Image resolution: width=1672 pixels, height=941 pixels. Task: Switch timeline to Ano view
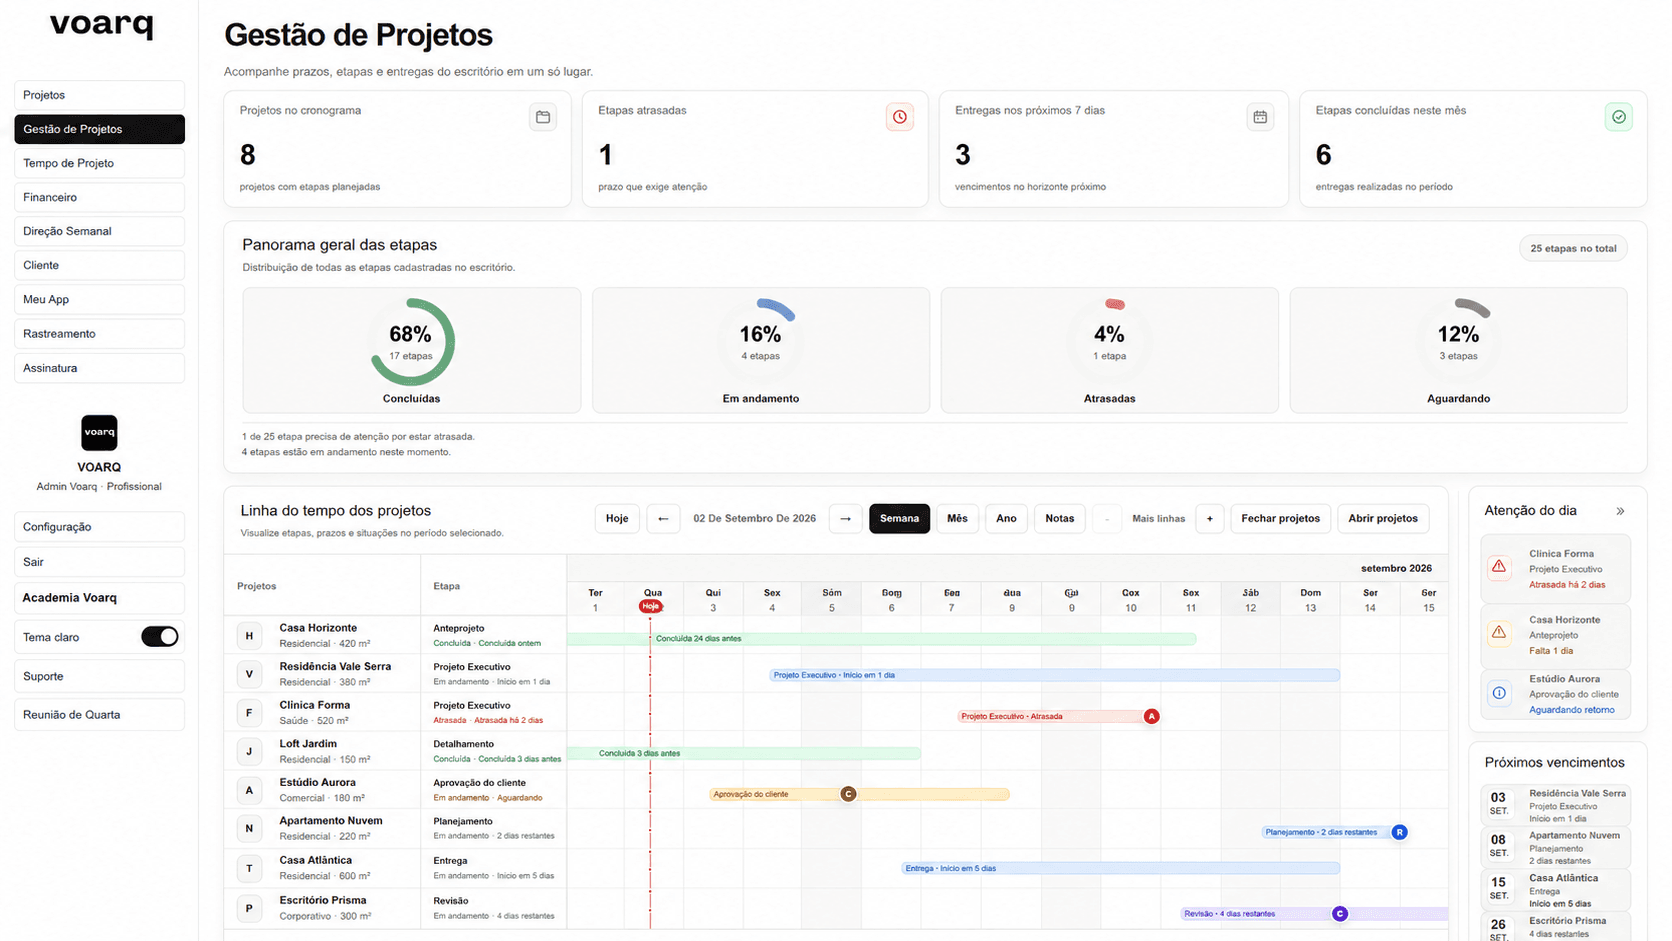tap(1006, 518)
